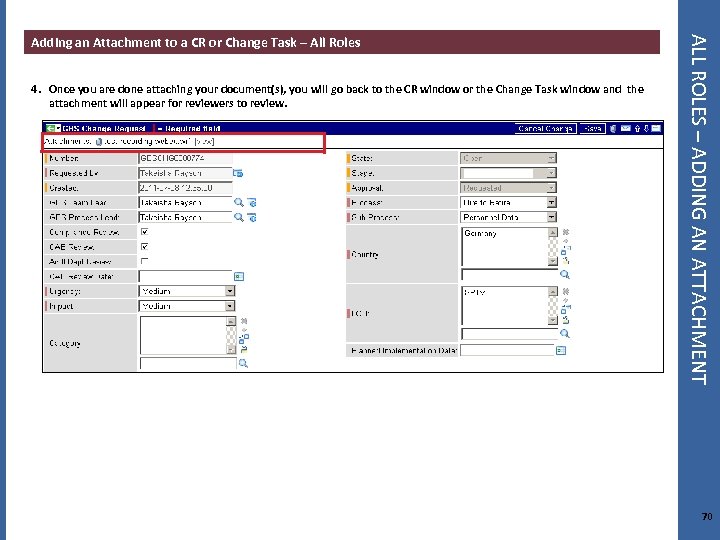The width and height of the screenshot is (720, 540).
Task: Click the lowest small icon beside Country list
Action: pos(566,261)
